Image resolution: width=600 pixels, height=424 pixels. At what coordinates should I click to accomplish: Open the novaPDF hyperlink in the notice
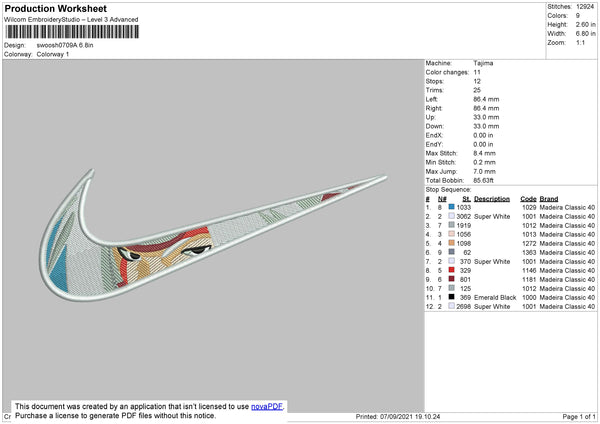point(267,406)
